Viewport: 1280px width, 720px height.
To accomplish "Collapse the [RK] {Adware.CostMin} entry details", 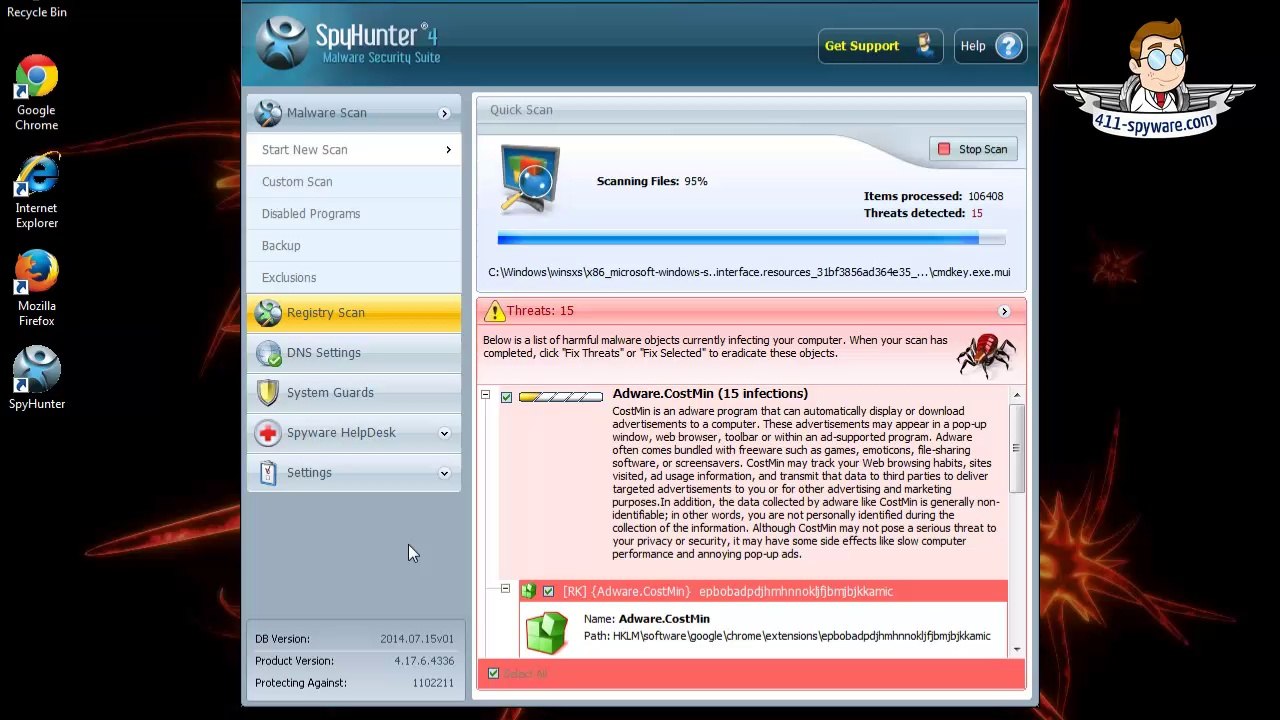I will pos(505,589).
